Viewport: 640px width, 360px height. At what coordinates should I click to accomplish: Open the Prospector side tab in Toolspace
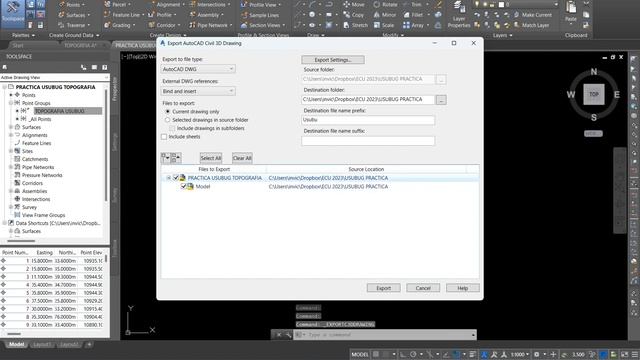coord(115,89)
